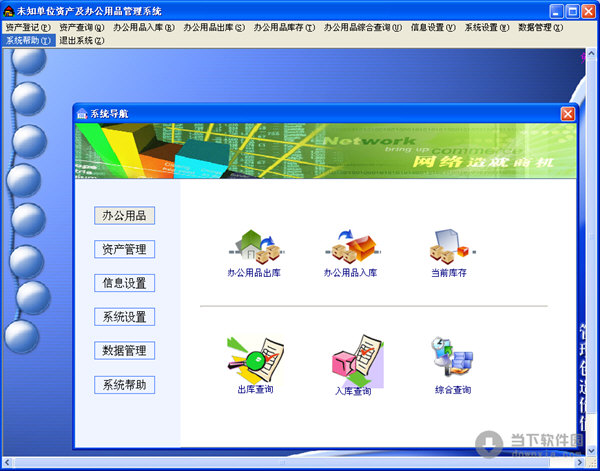Minimize the main application window
Screen dimensions: 600x471
tap(557, 11)
